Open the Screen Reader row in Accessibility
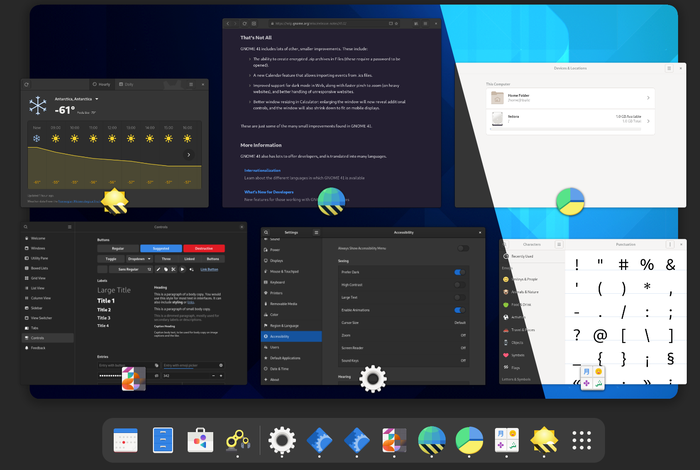This screenshot has height=470, width=700. (404, 348)
